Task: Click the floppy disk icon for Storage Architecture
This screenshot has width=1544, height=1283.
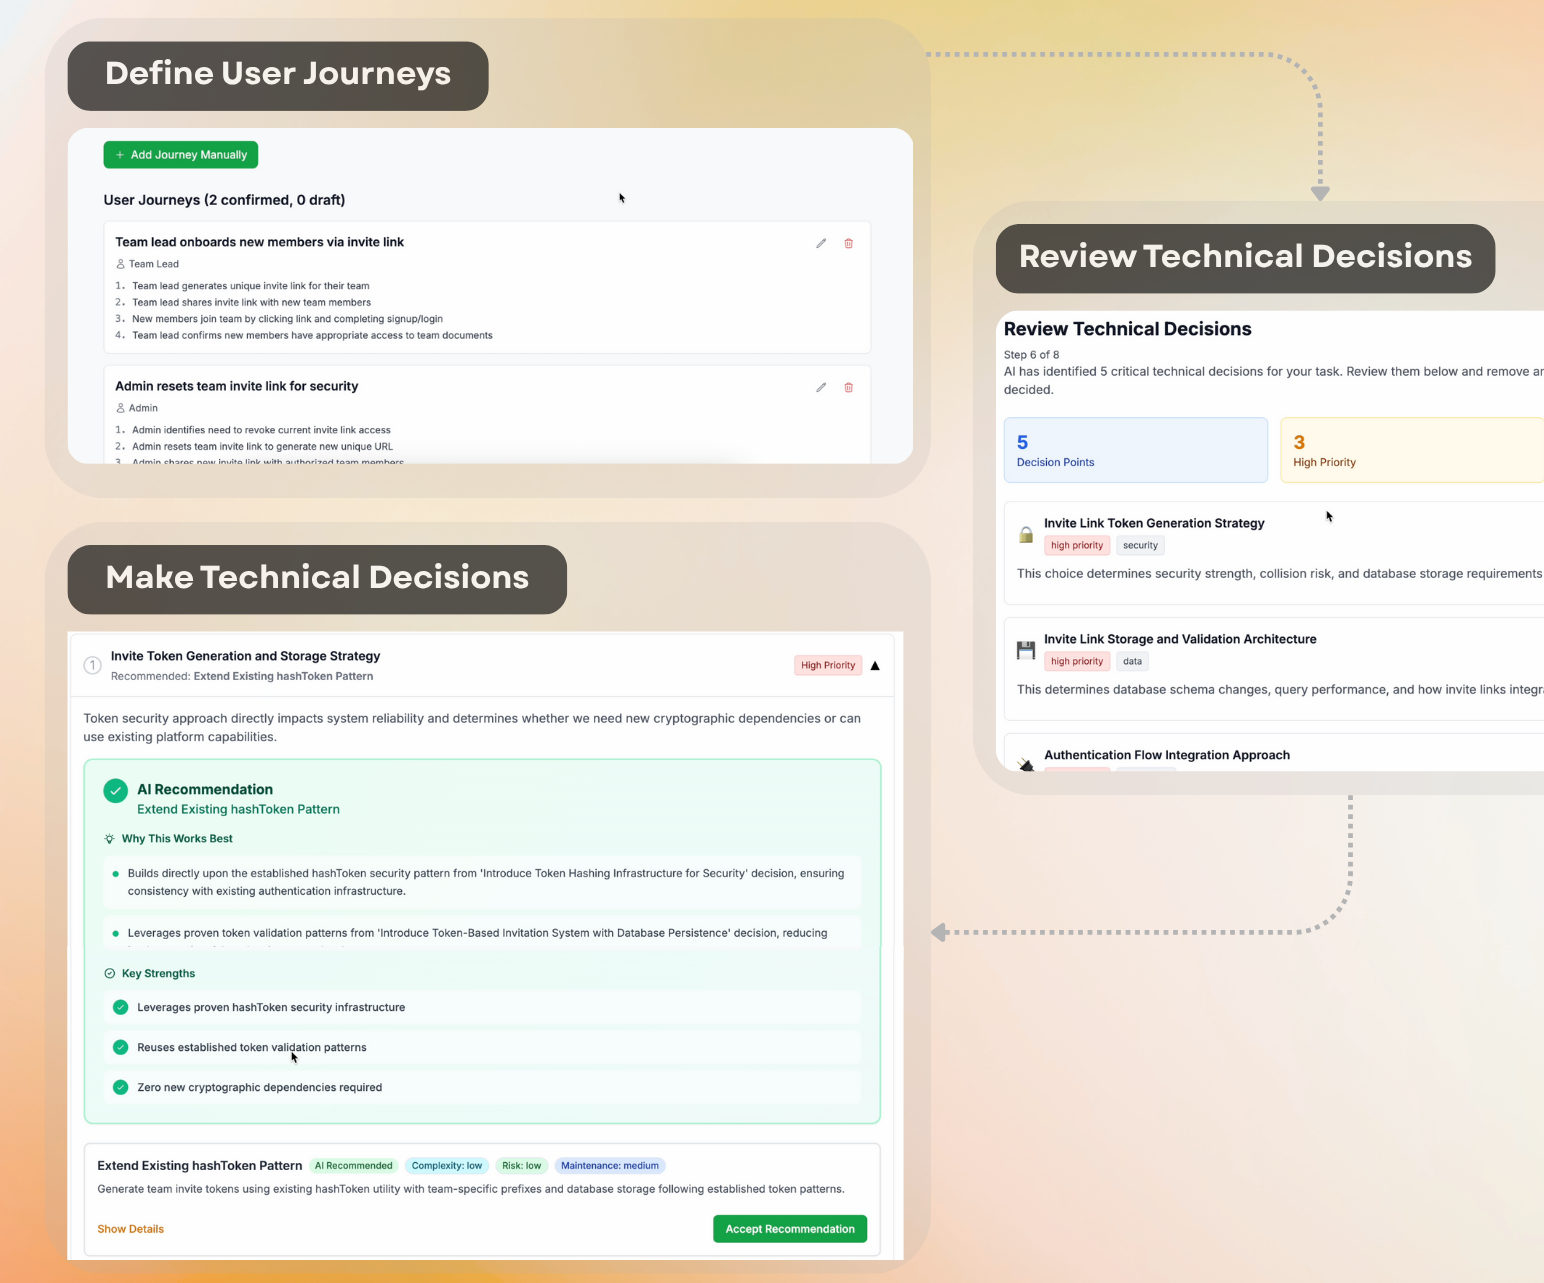Action: click(1026, 650)
